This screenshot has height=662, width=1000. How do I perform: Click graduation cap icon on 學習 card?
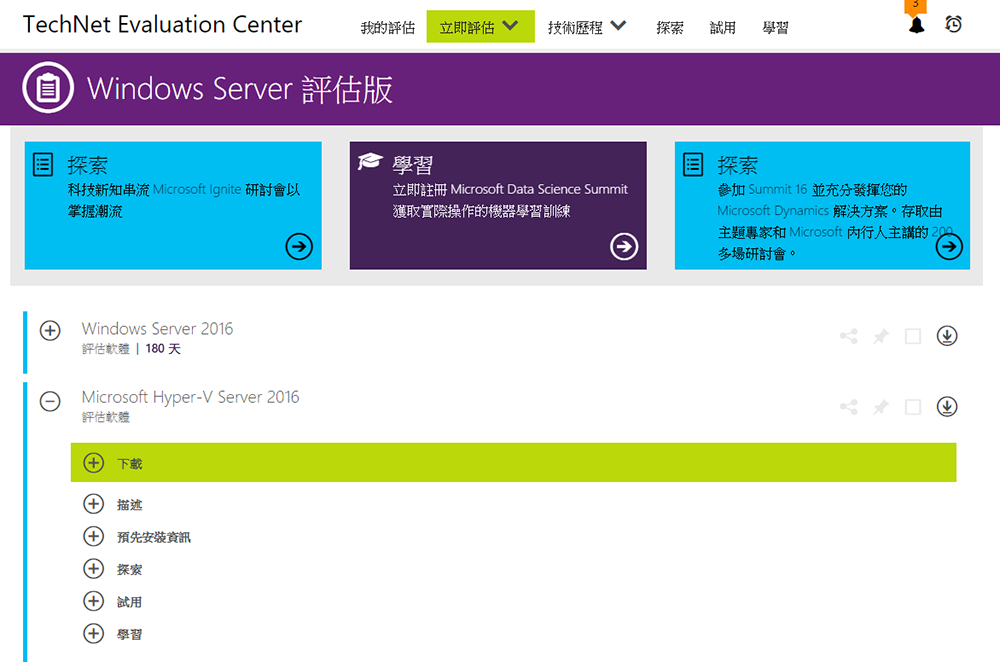point(370,161)
